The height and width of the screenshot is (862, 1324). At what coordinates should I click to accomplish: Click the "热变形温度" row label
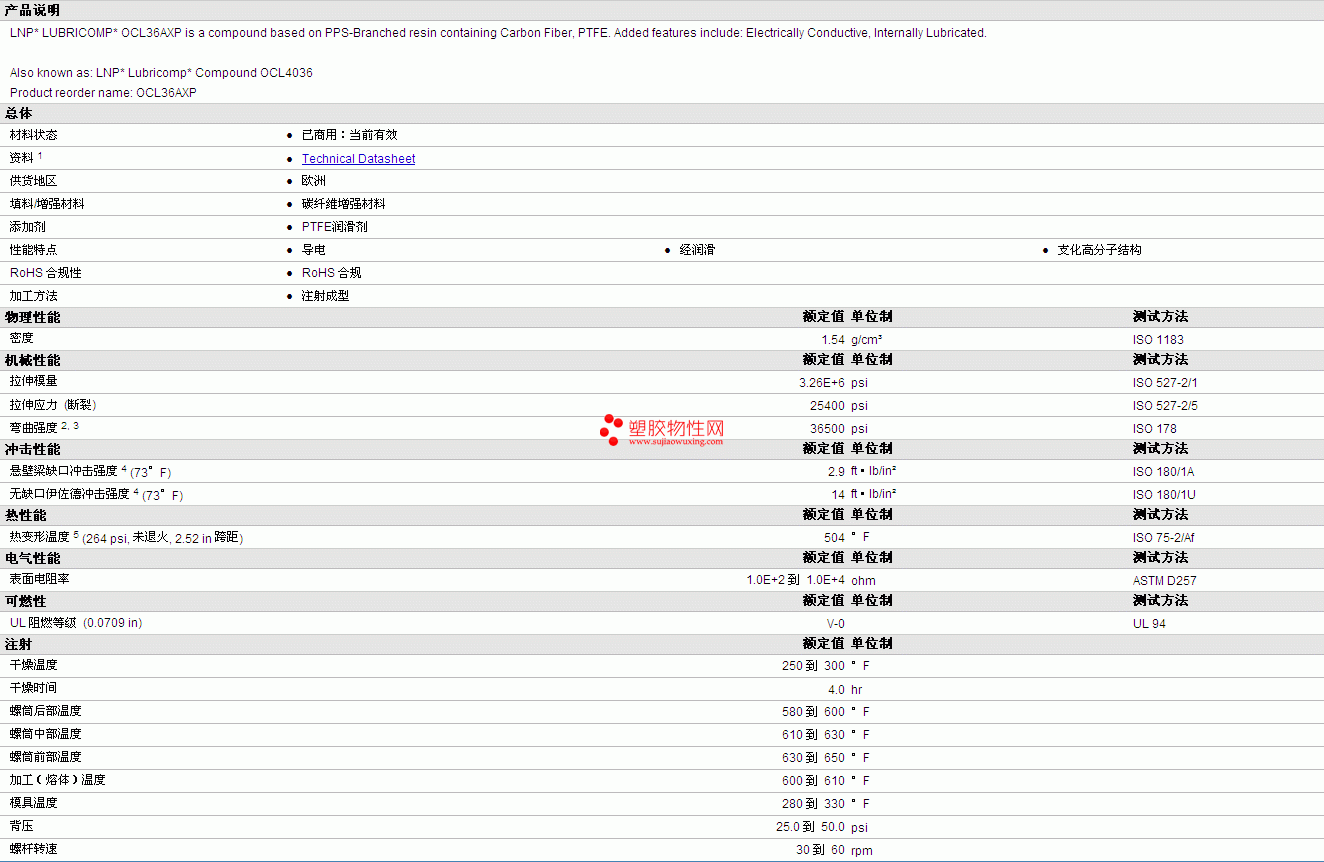point(40,537)
